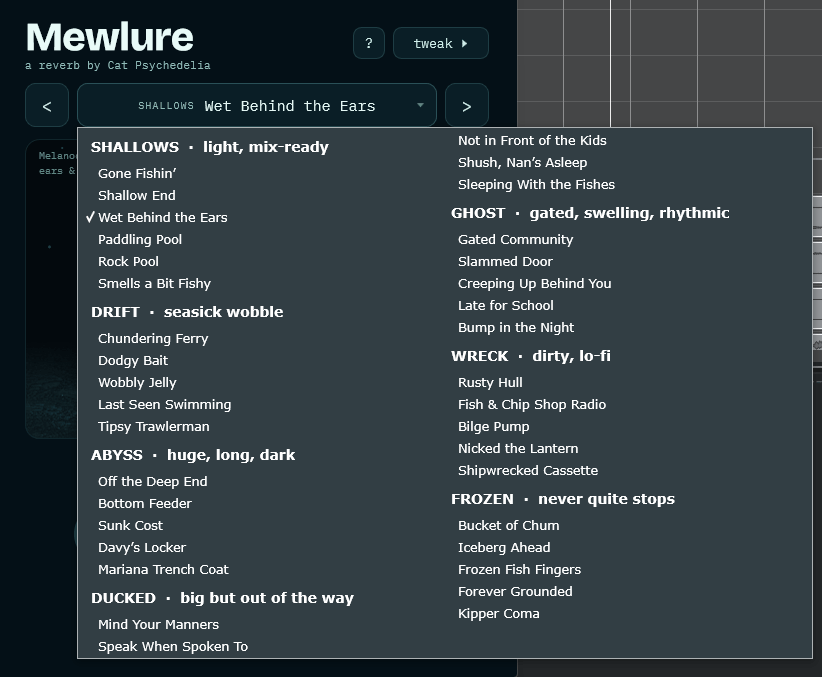Open the tweak panel
The height and width of the screenshot is (677, 822).
(x=440, y=43)
